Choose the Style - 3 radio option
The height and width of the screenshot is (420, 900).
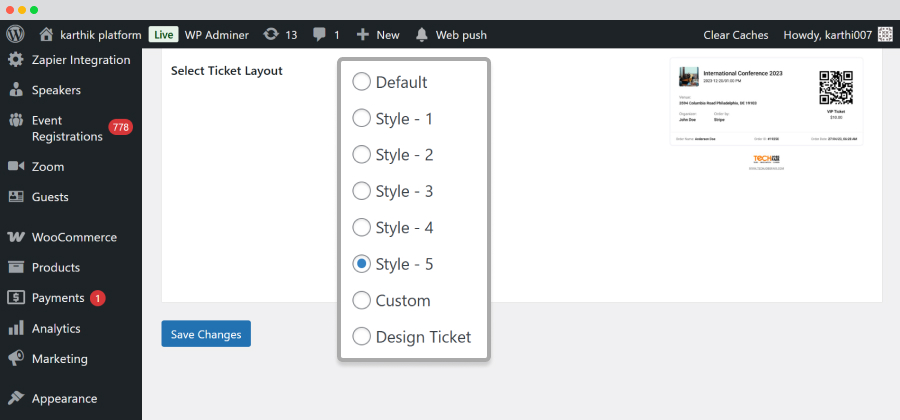361,191
